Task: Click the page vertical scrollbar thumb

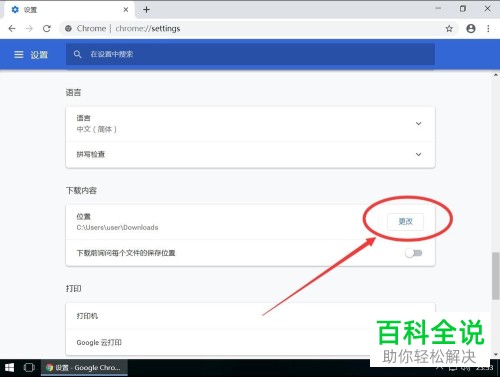Action: (496, 276)
